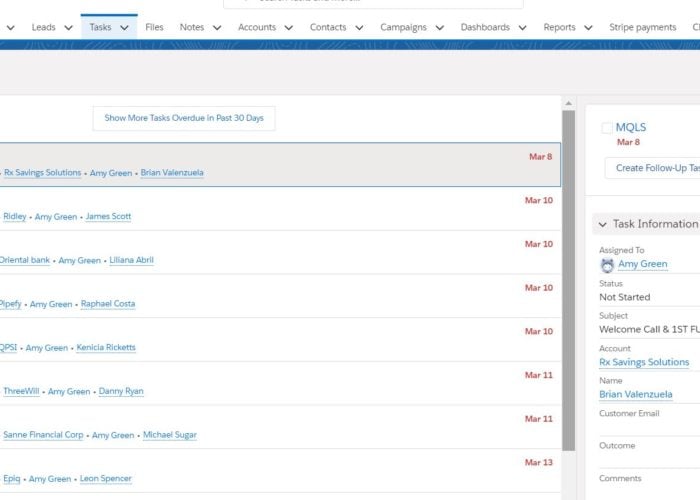Select the Not Started status value

point(625,297)
